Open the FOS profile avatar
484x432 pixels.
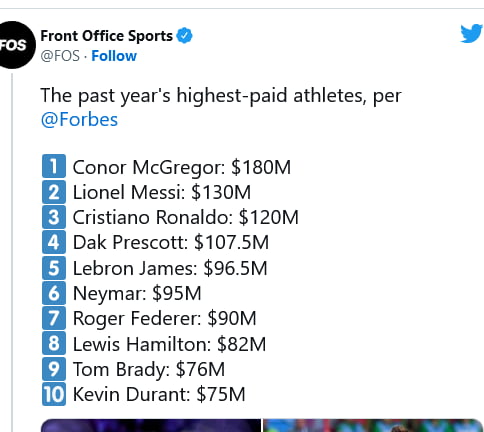pyautogui.click(x=14, y=45)
